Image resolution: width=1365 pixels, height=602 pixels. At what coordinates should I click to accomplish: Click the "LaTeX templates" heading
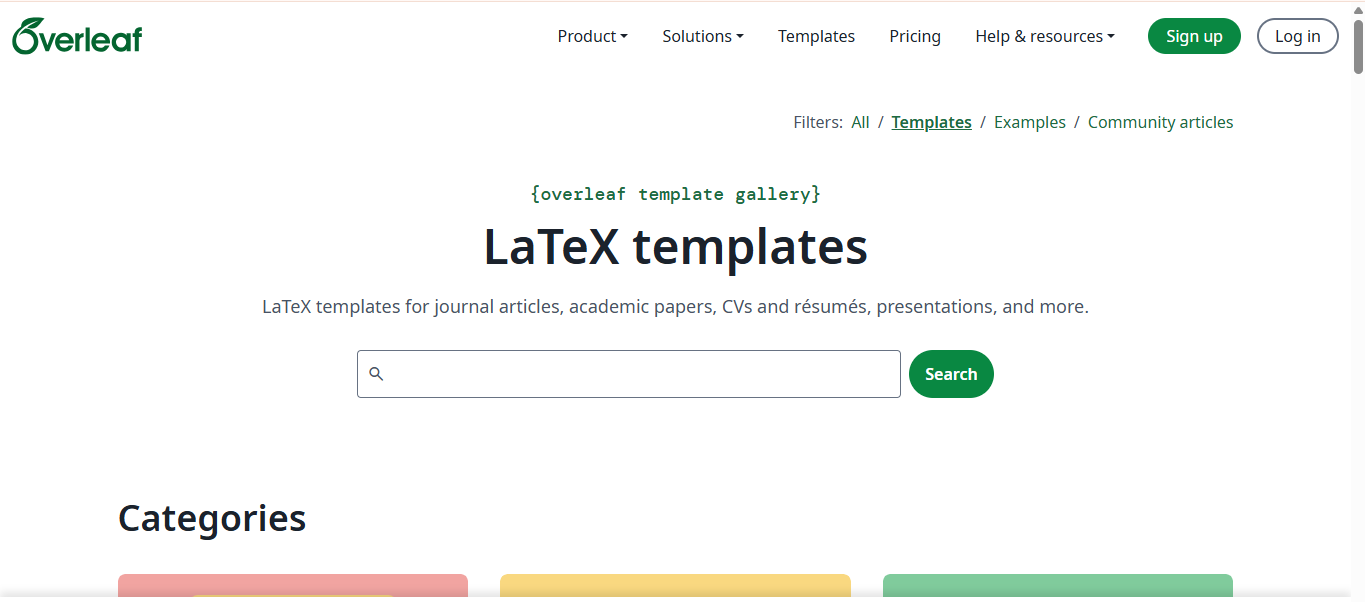676,246
